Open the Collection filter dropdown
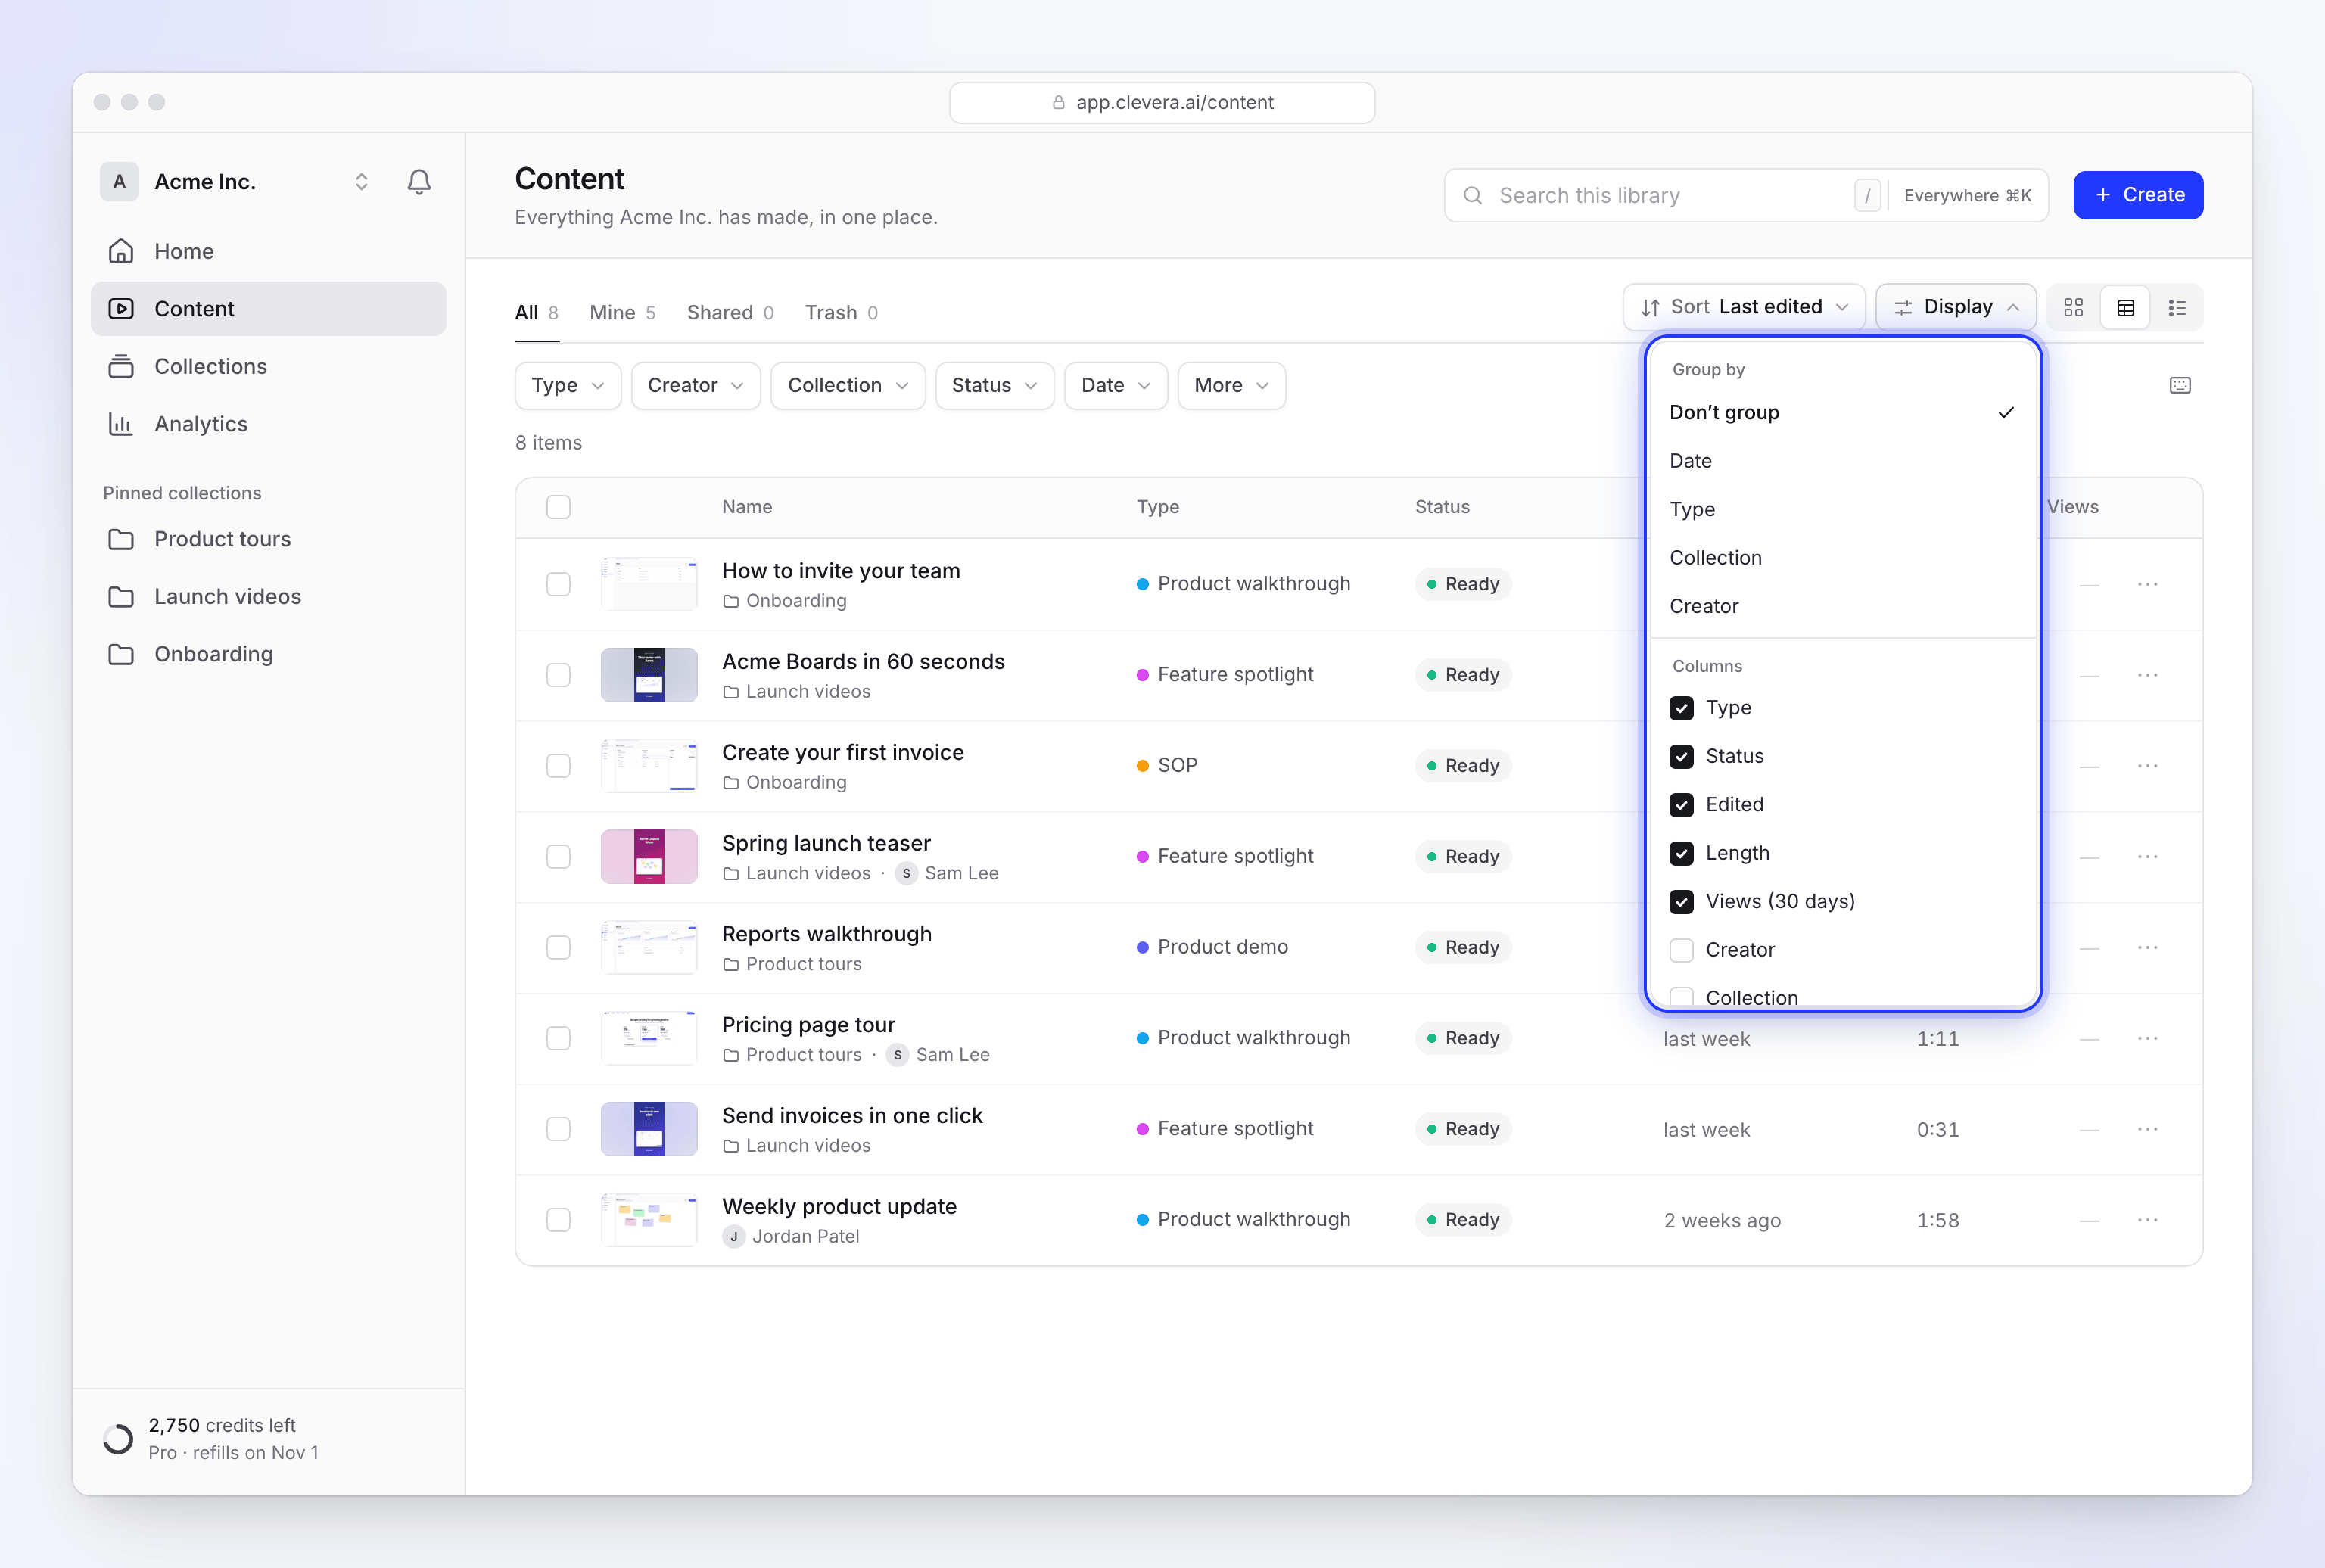Viewport: 2325px width, 1568px height. point(848,386)
